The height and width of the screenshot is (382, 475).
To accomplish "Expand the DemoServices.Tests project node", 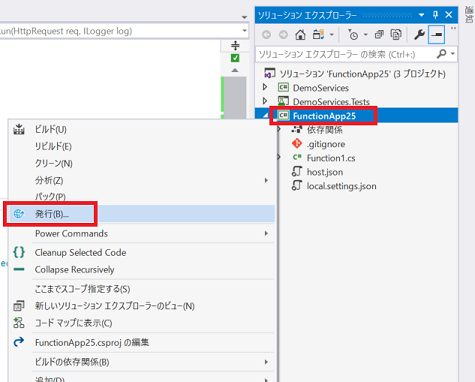I will click(x=265, y=101).
